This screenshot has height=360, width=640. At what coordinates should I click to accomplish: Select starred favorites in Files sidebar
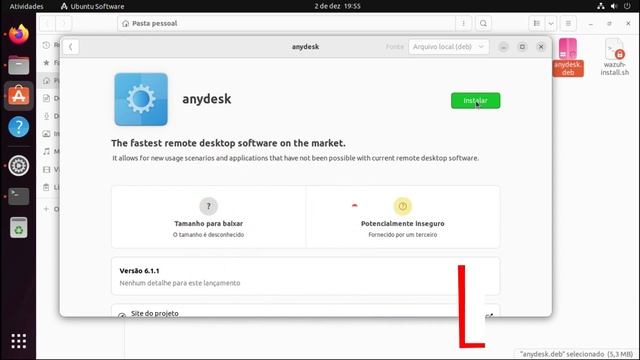coord(47,62)
